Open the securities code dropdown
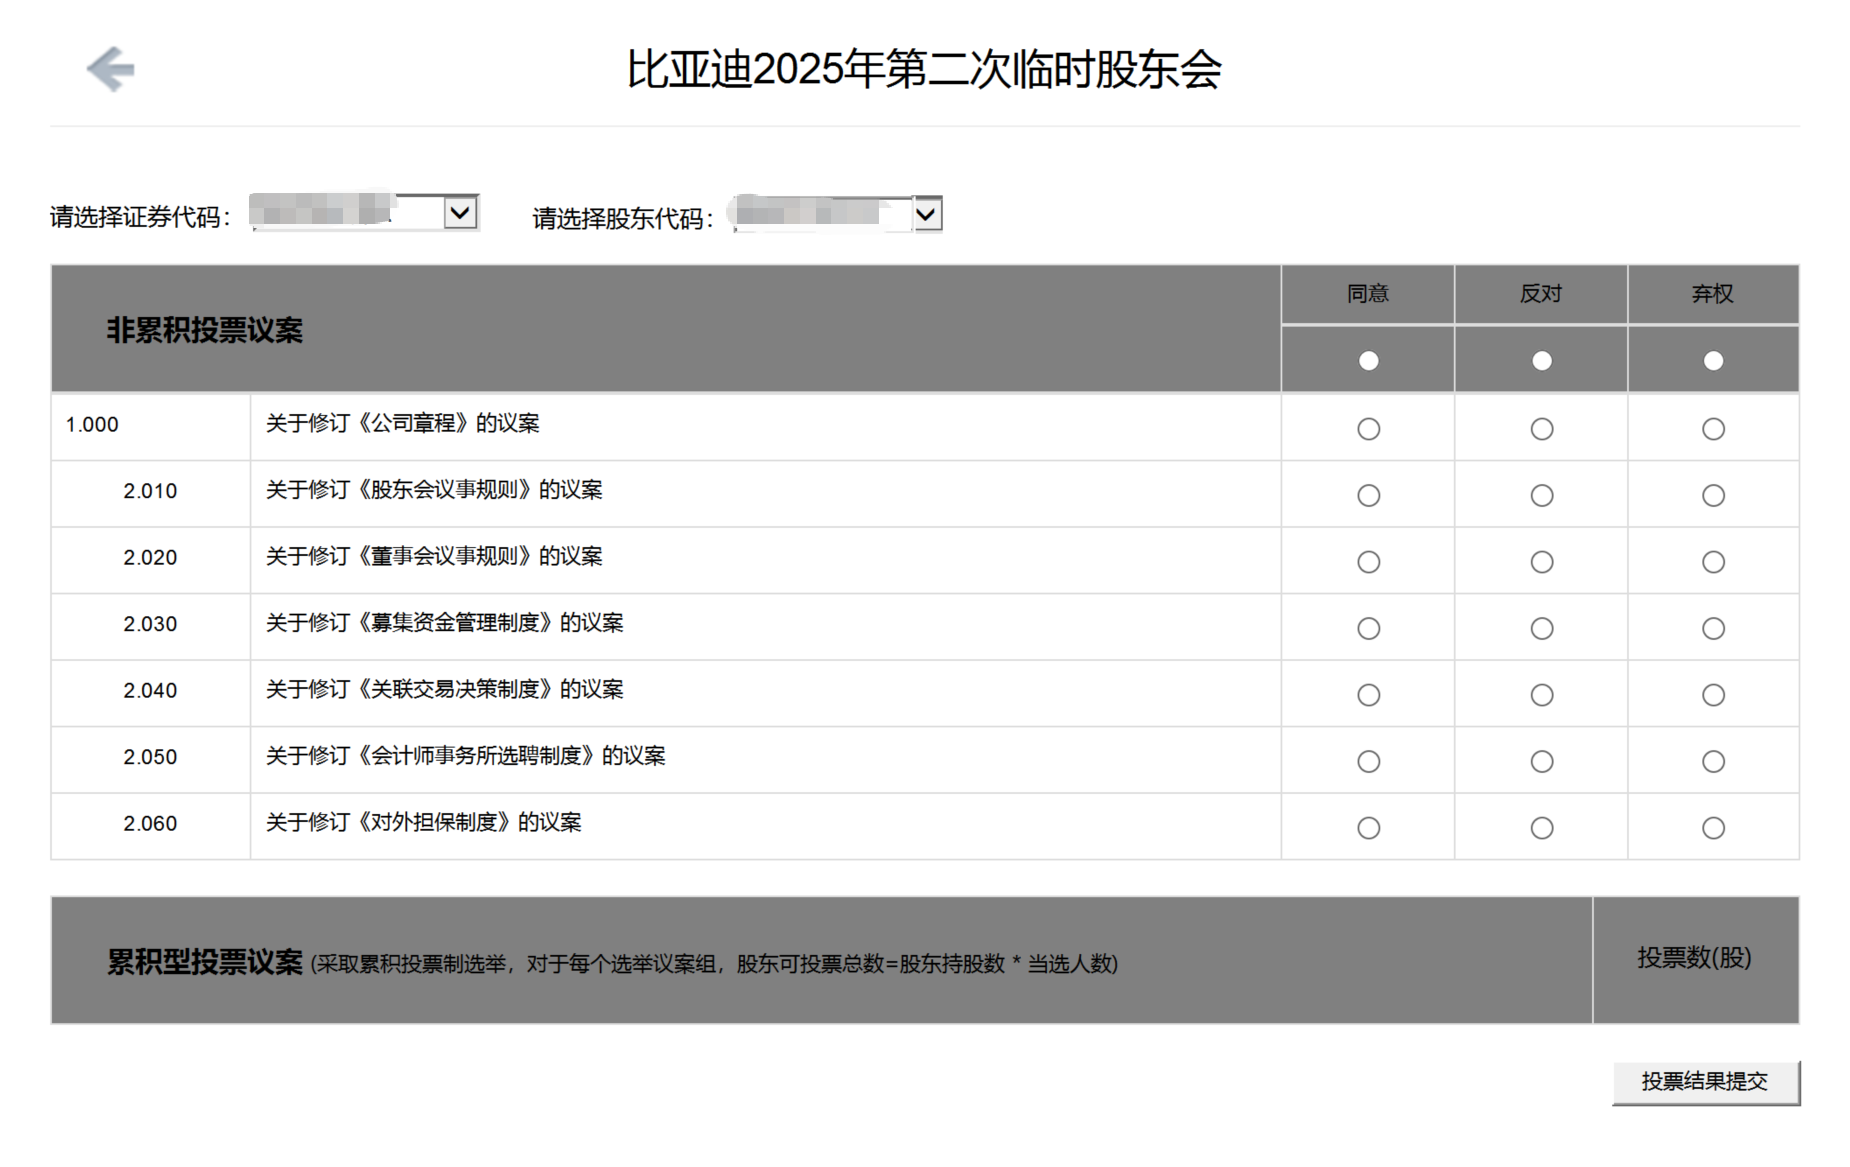Screen dimensions: 1850x1167 click(x=460, y=213)
